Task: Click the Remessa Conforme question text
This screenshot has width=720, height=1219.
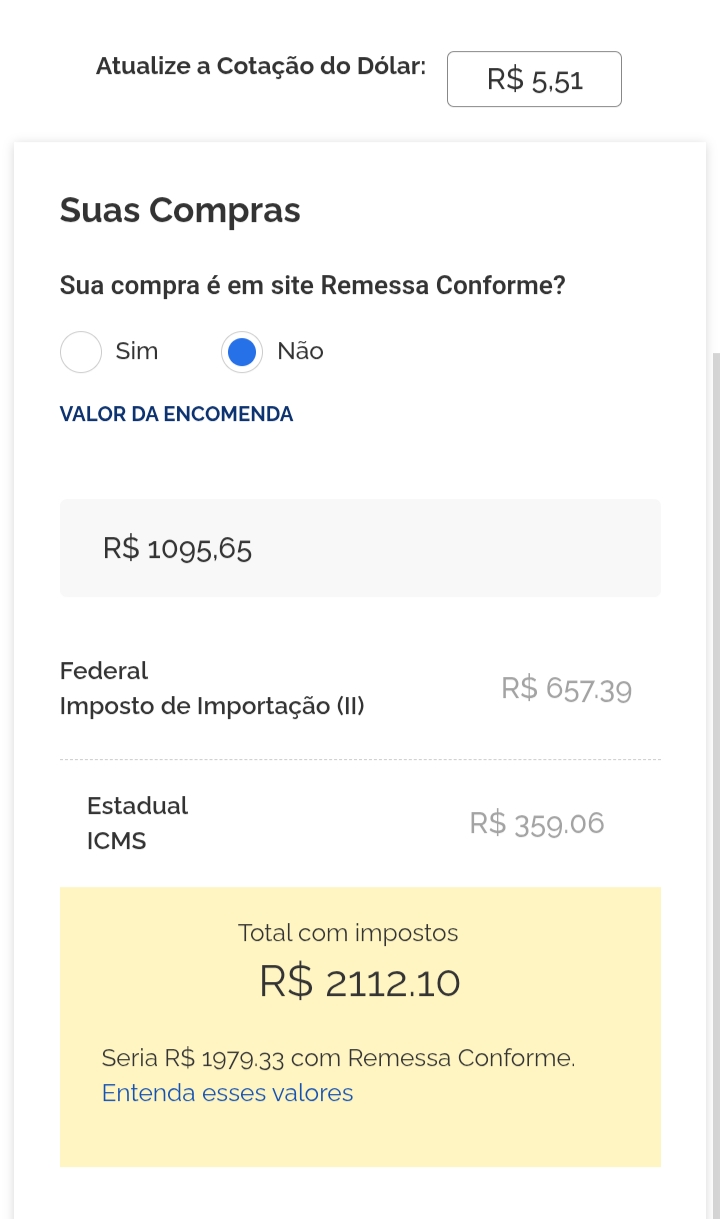Action: point(312,286)
